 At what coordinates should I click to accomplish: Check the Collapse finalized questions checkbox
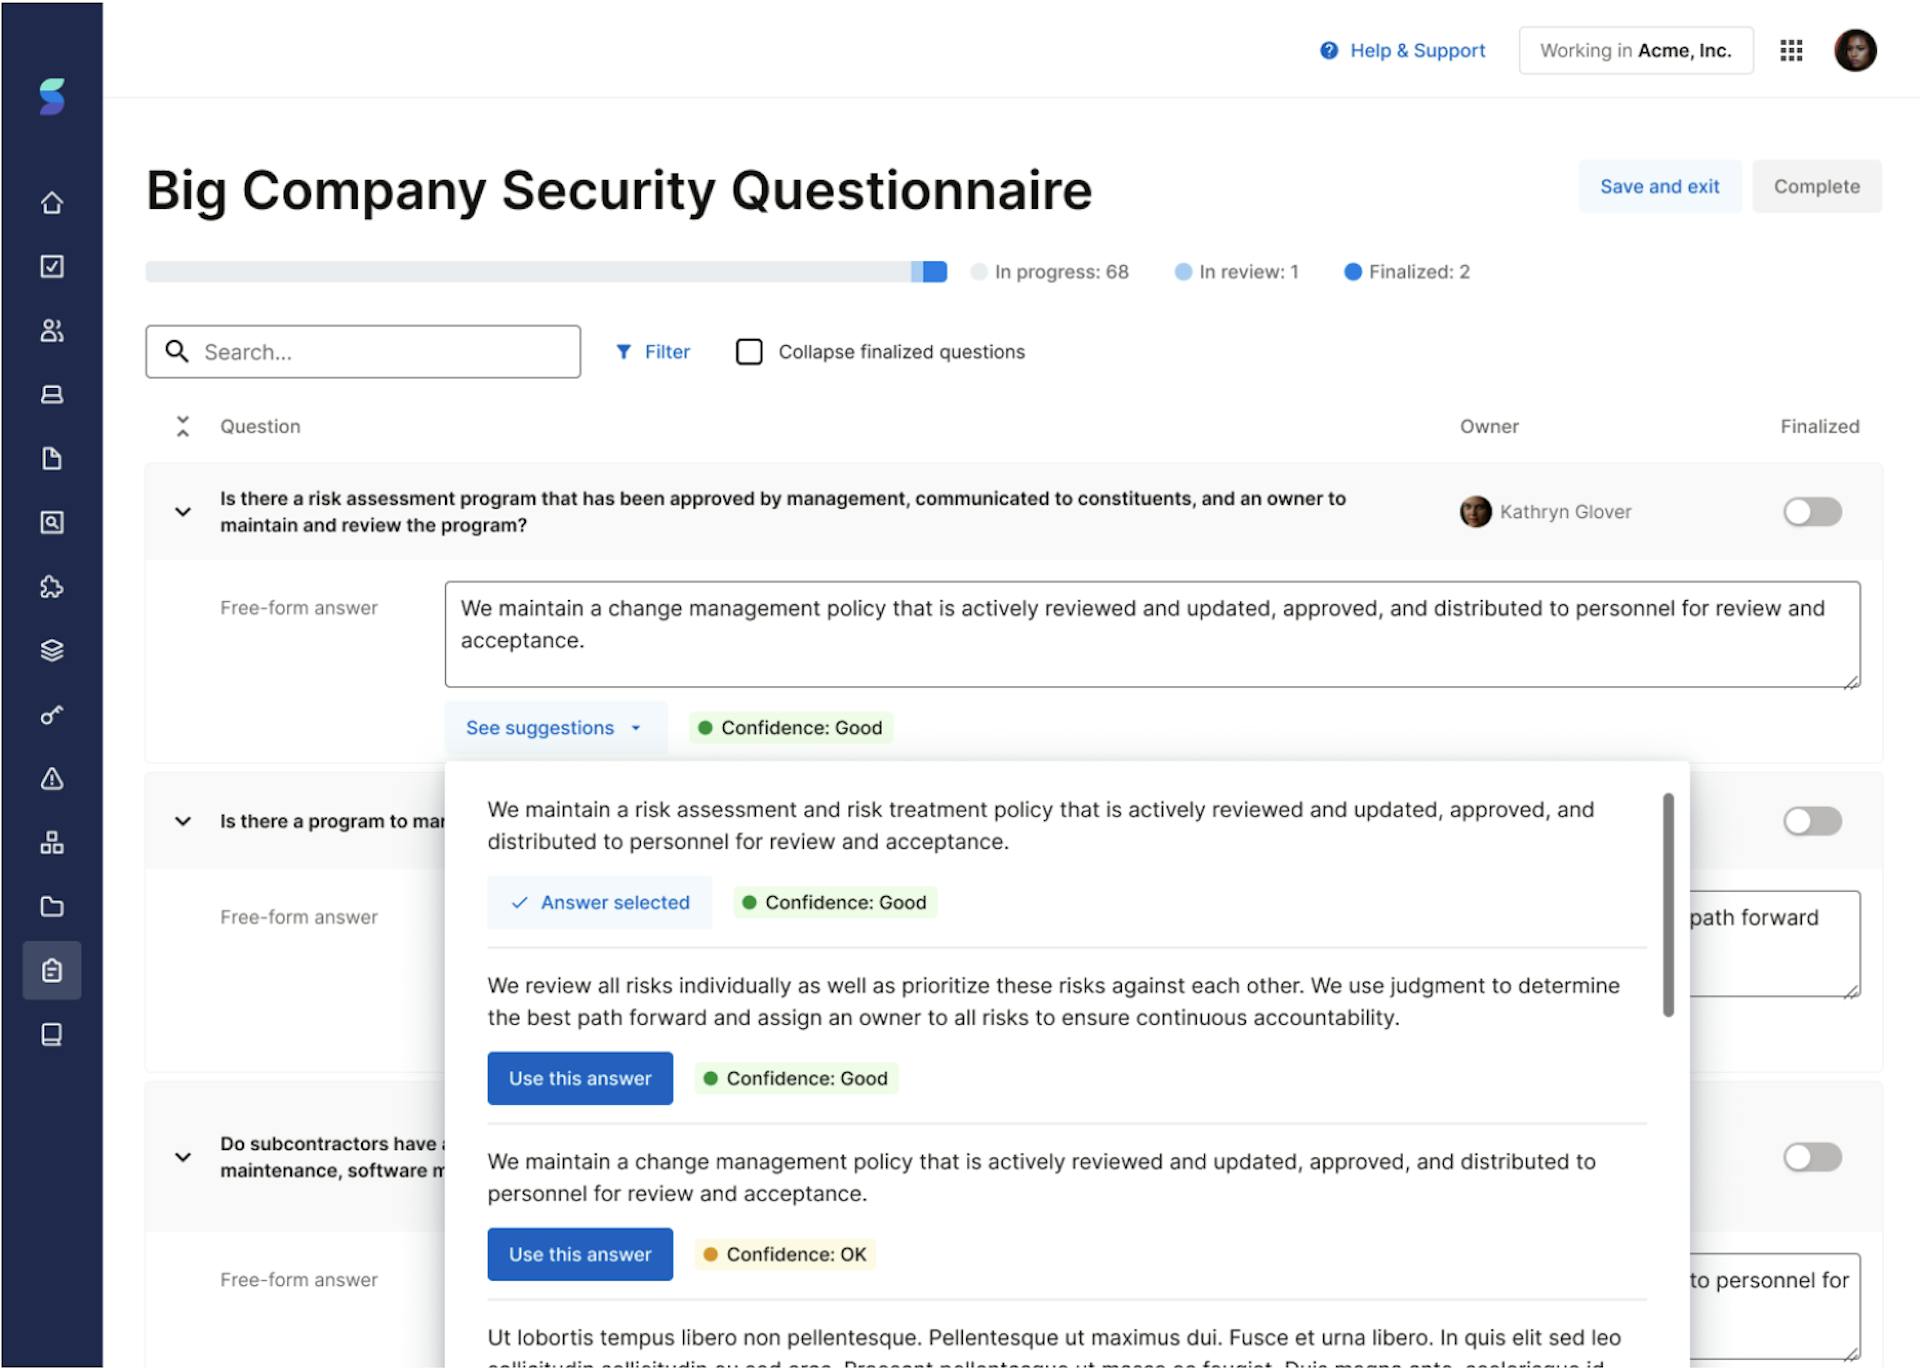point(749,351)
